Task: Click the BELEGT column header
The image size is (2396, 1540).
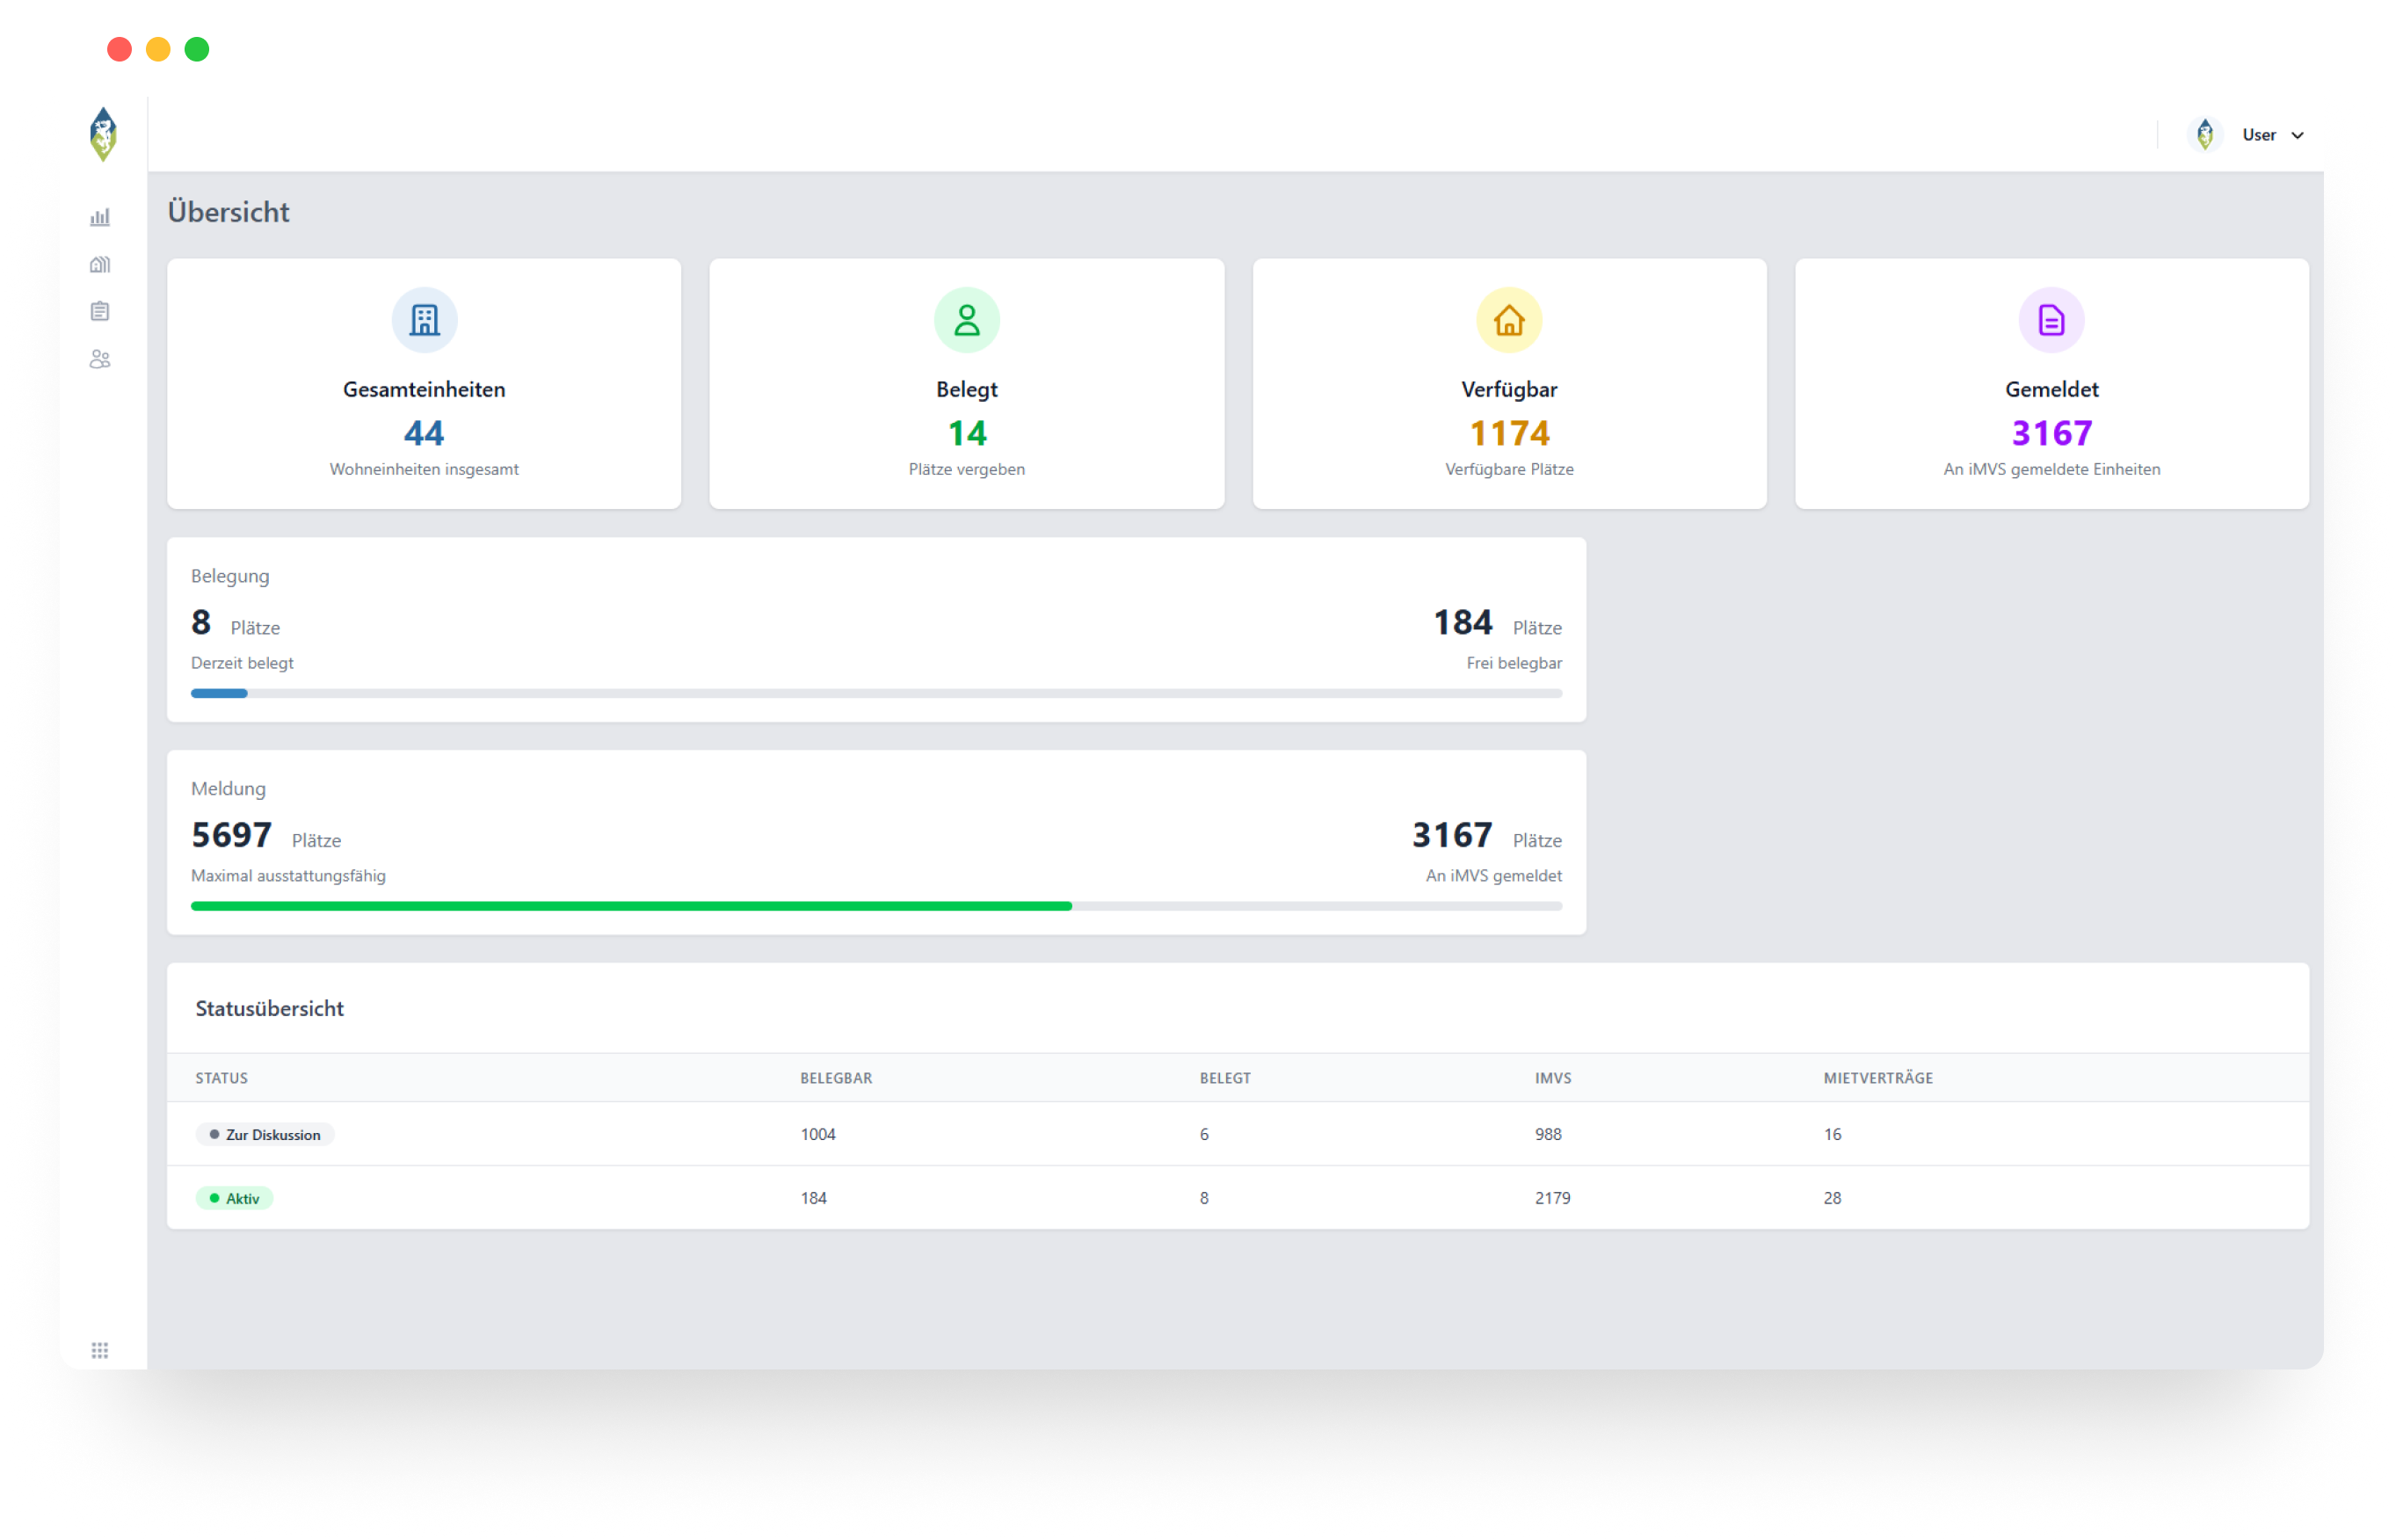Action: pos(1225,1078)
